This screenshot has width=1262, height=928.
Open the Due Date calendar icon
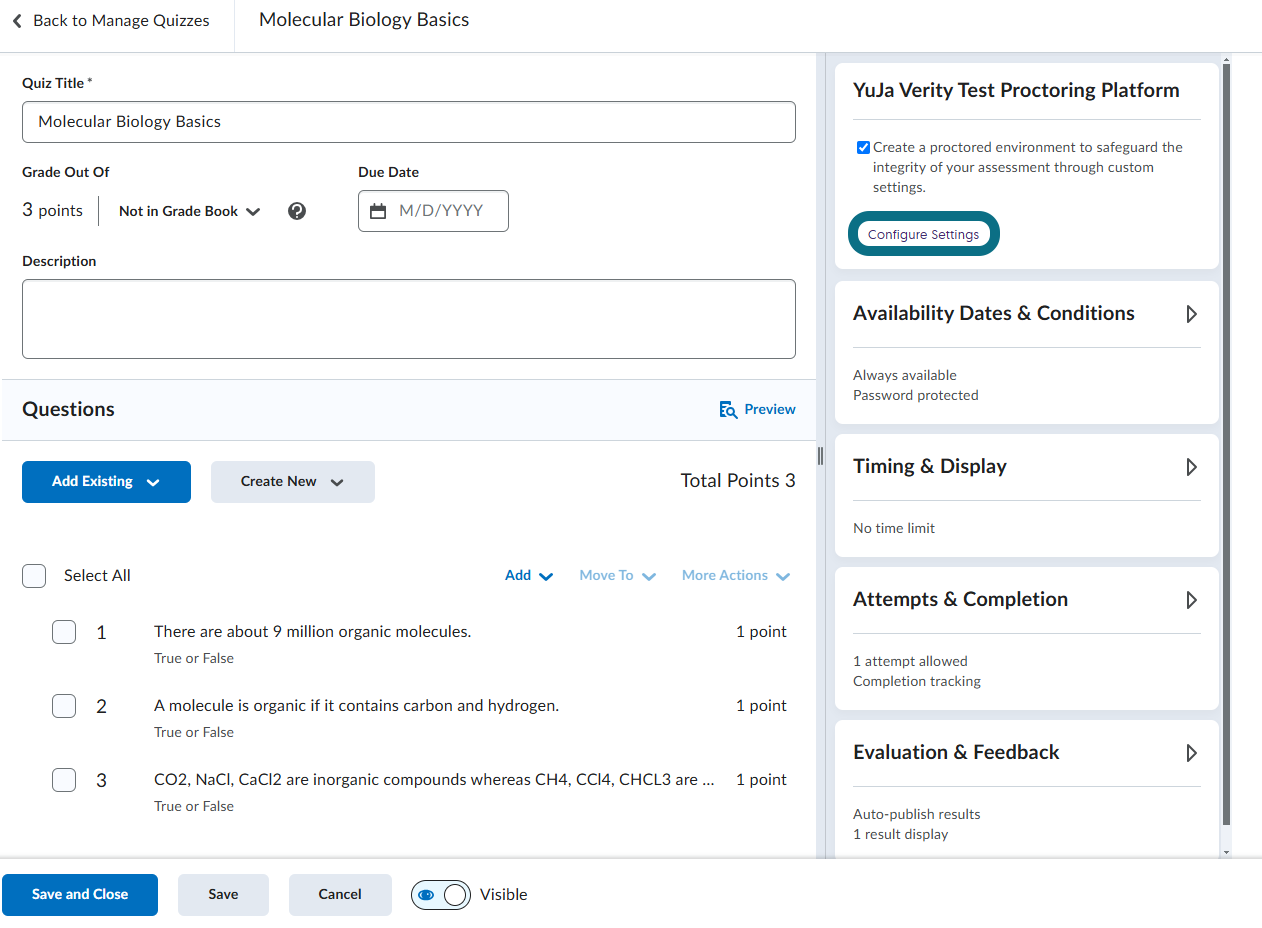coord(378,211)
